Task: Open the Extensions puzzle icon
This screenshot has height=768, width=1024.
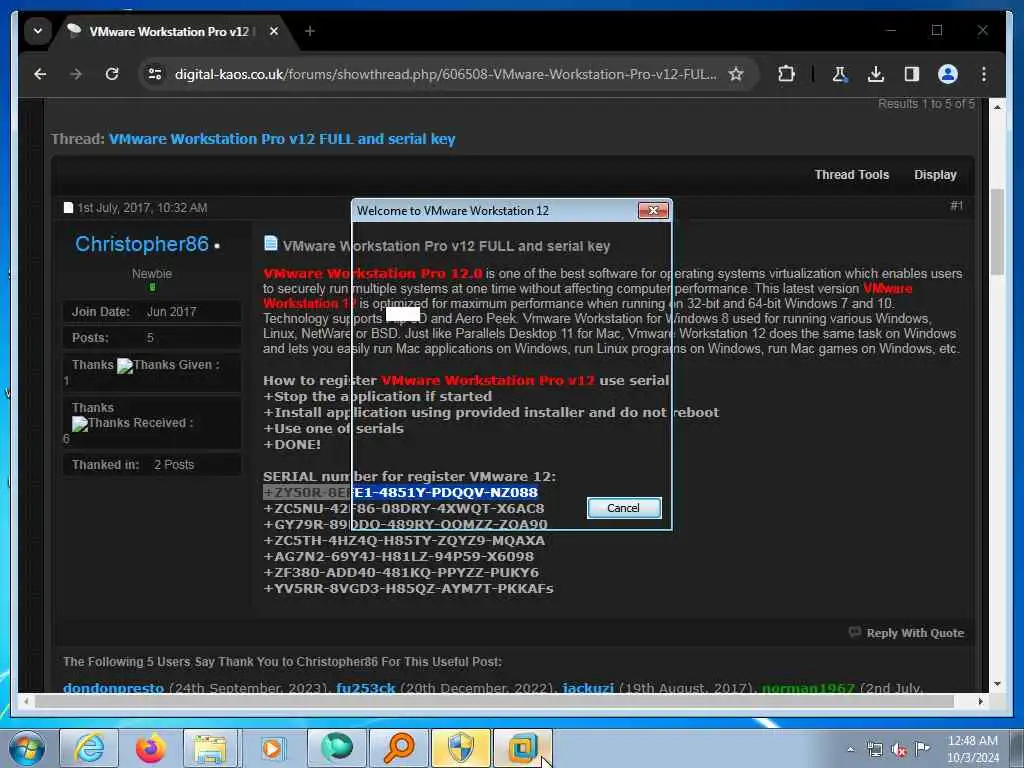Action: pos(786,74)
